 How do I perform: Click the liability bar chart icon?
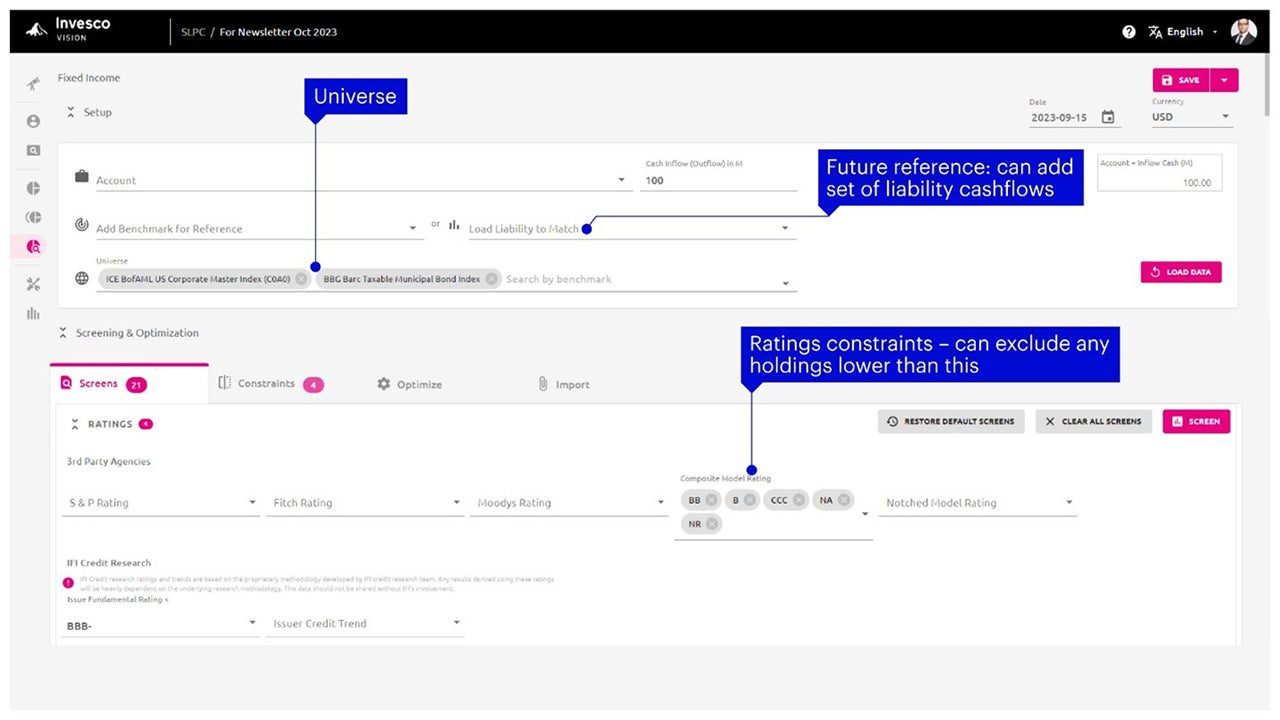coord(454,225)
